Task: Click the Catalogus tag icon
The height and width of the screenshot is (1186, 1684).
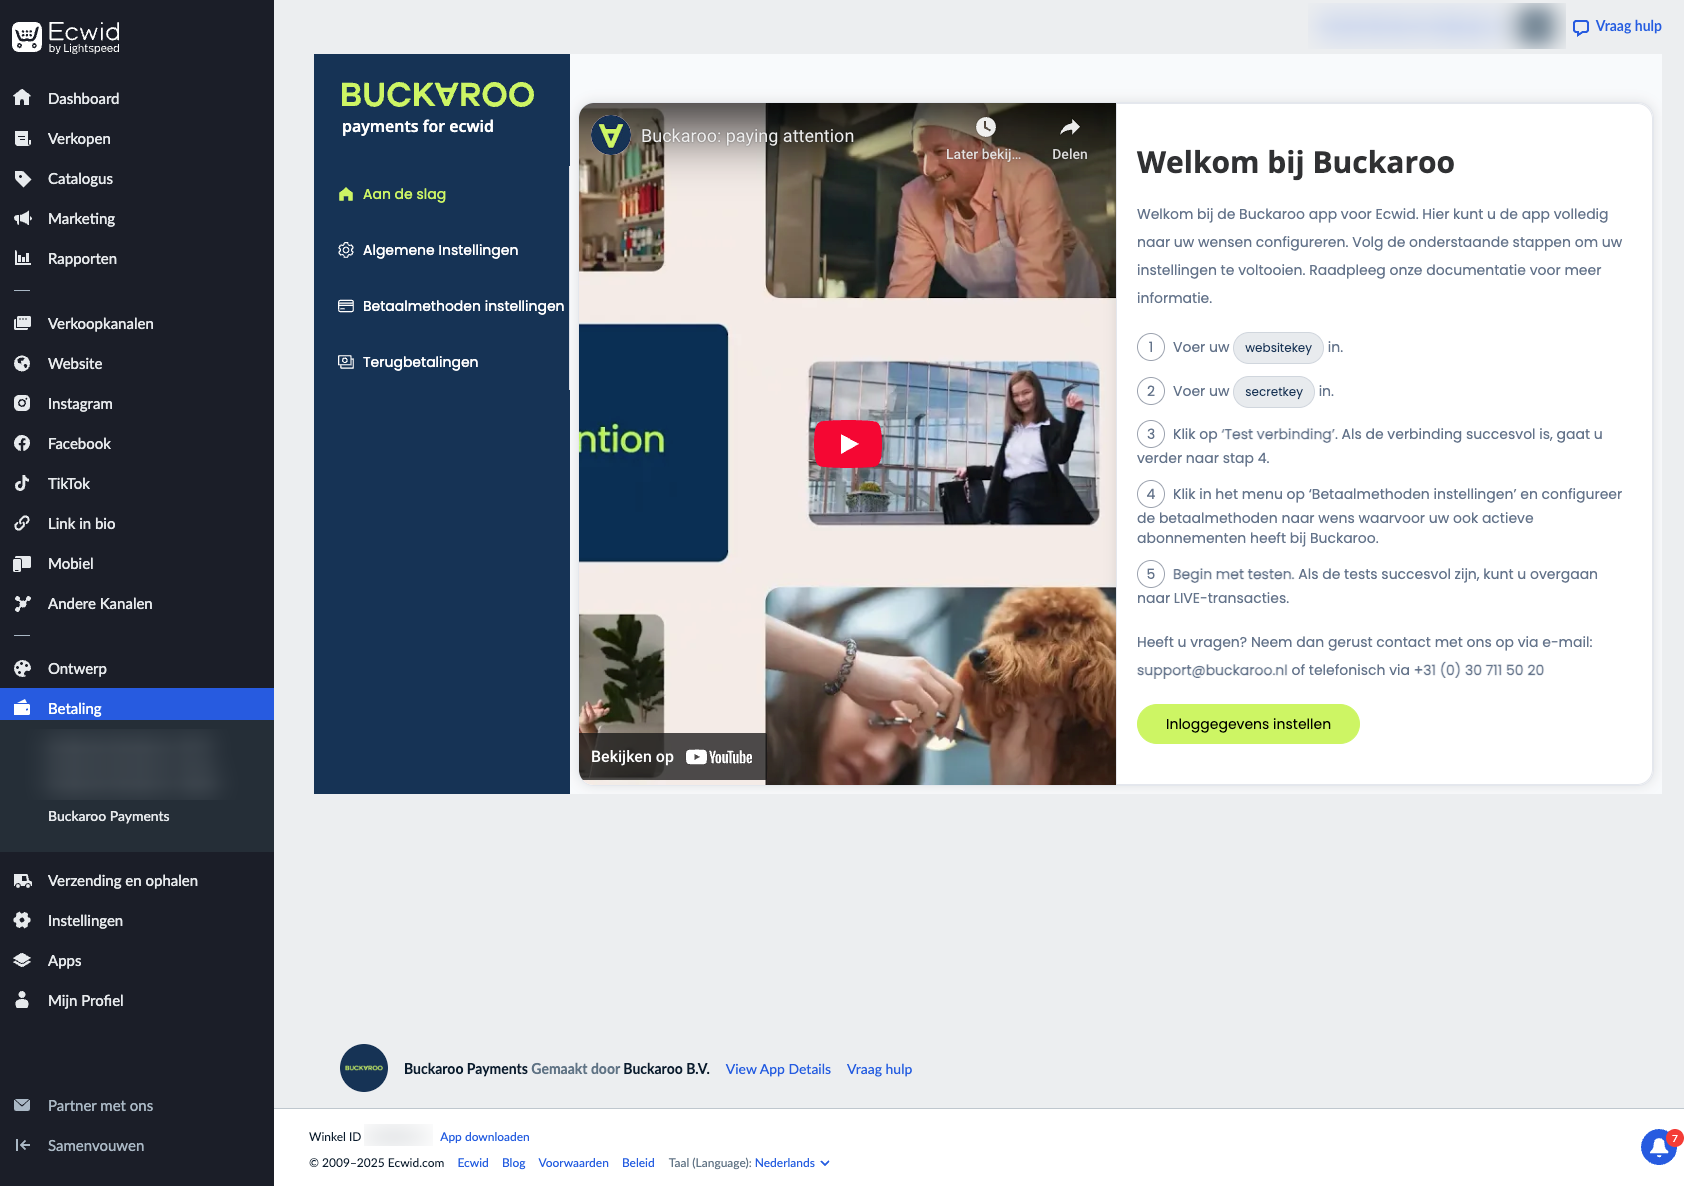Action: (22, 178)
